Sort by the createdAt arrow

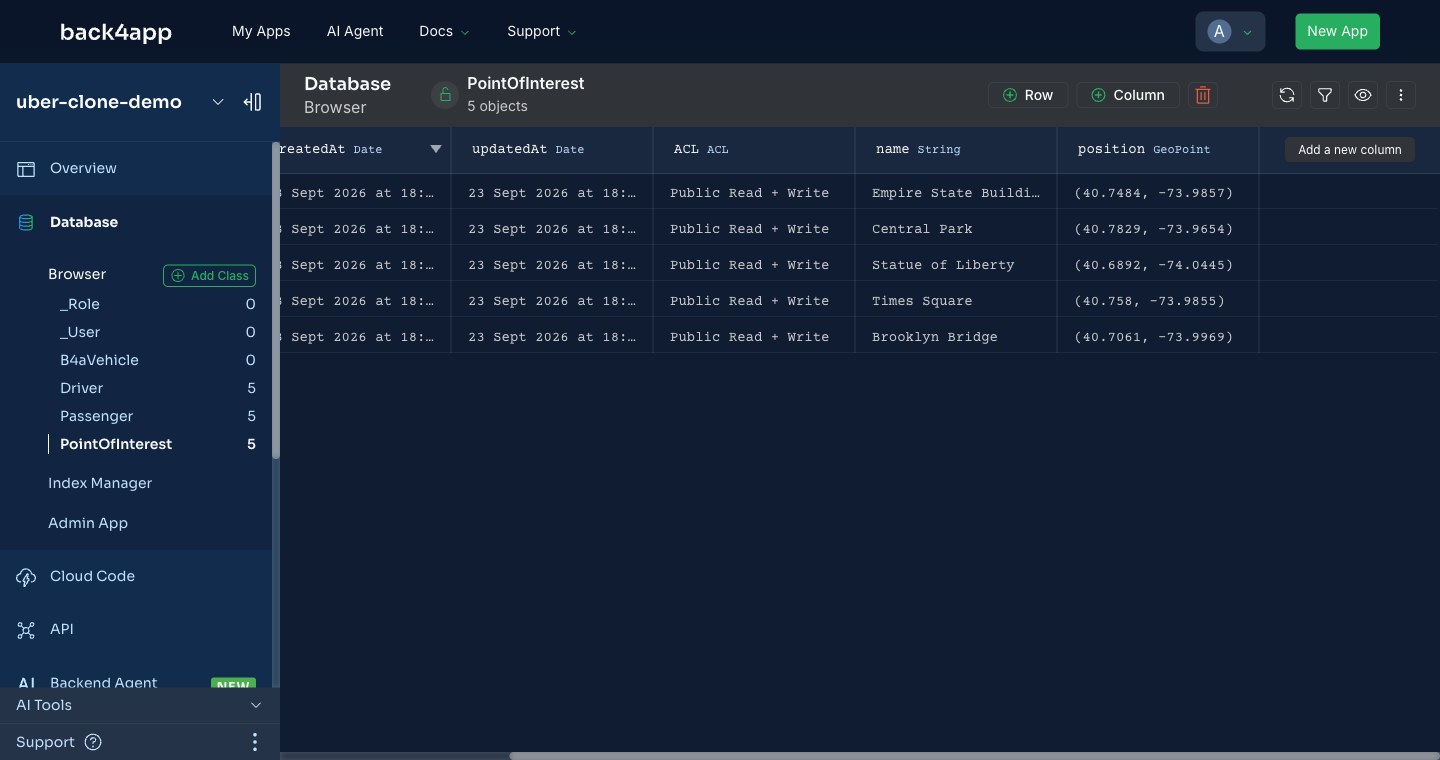[436, 149]
